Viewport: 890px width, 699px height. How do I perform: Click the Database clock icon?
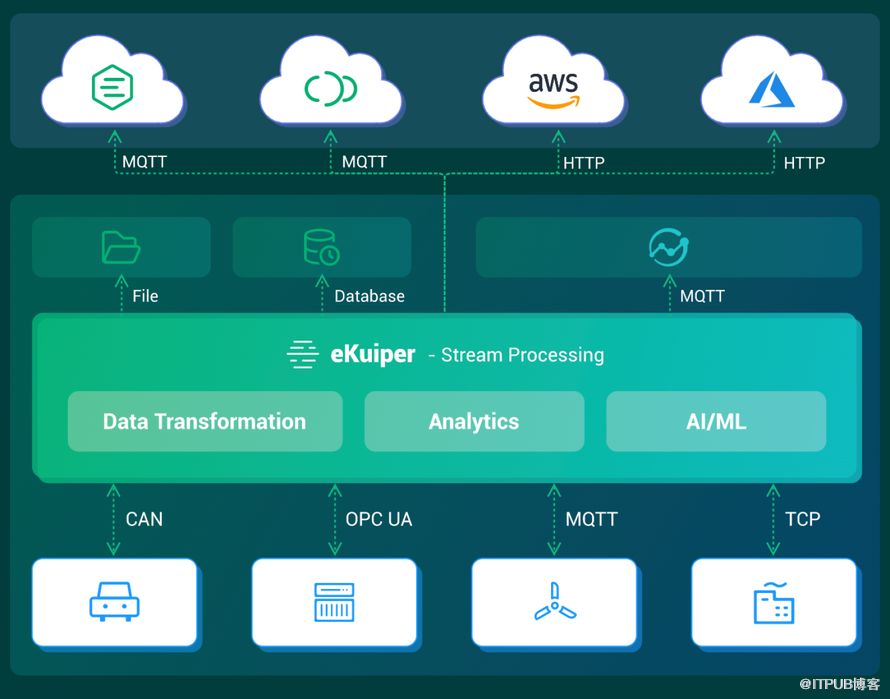(x=321, y=247)
